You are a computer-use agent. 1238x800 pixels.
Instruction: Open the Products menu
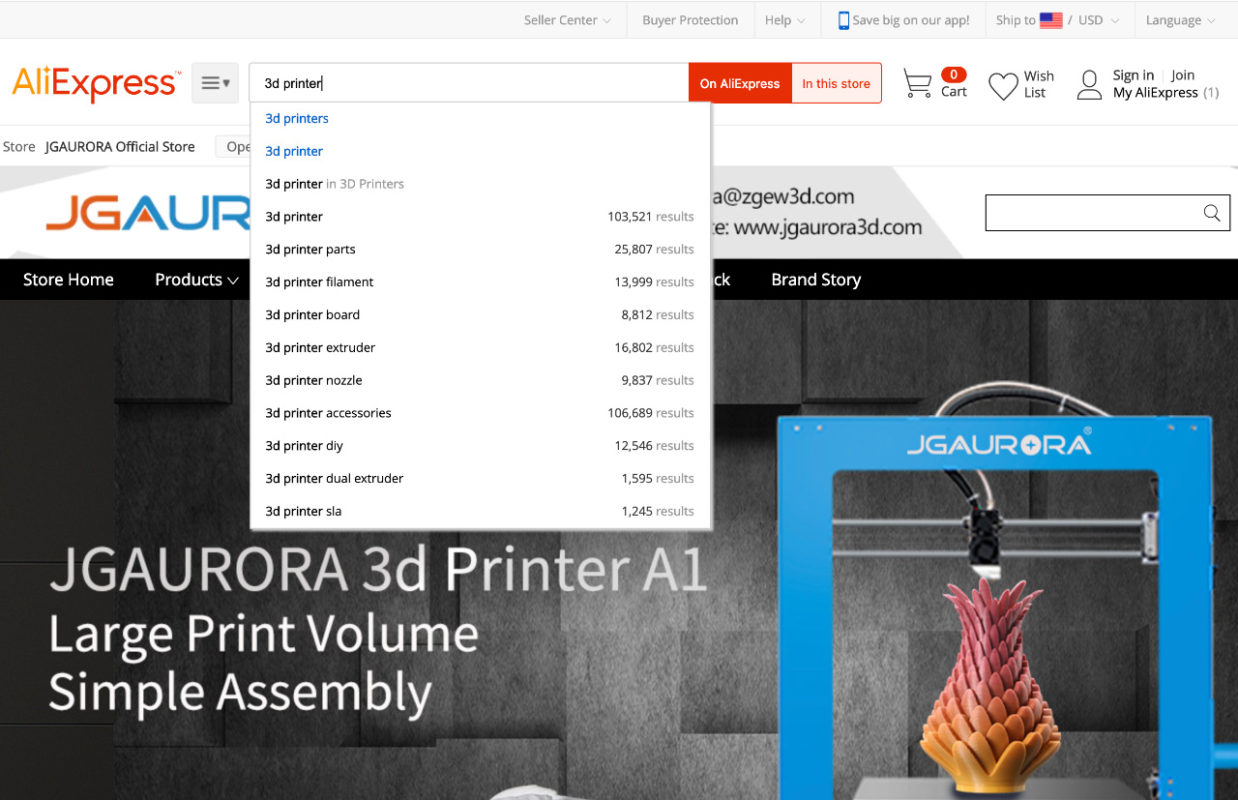tap(196, 280)
